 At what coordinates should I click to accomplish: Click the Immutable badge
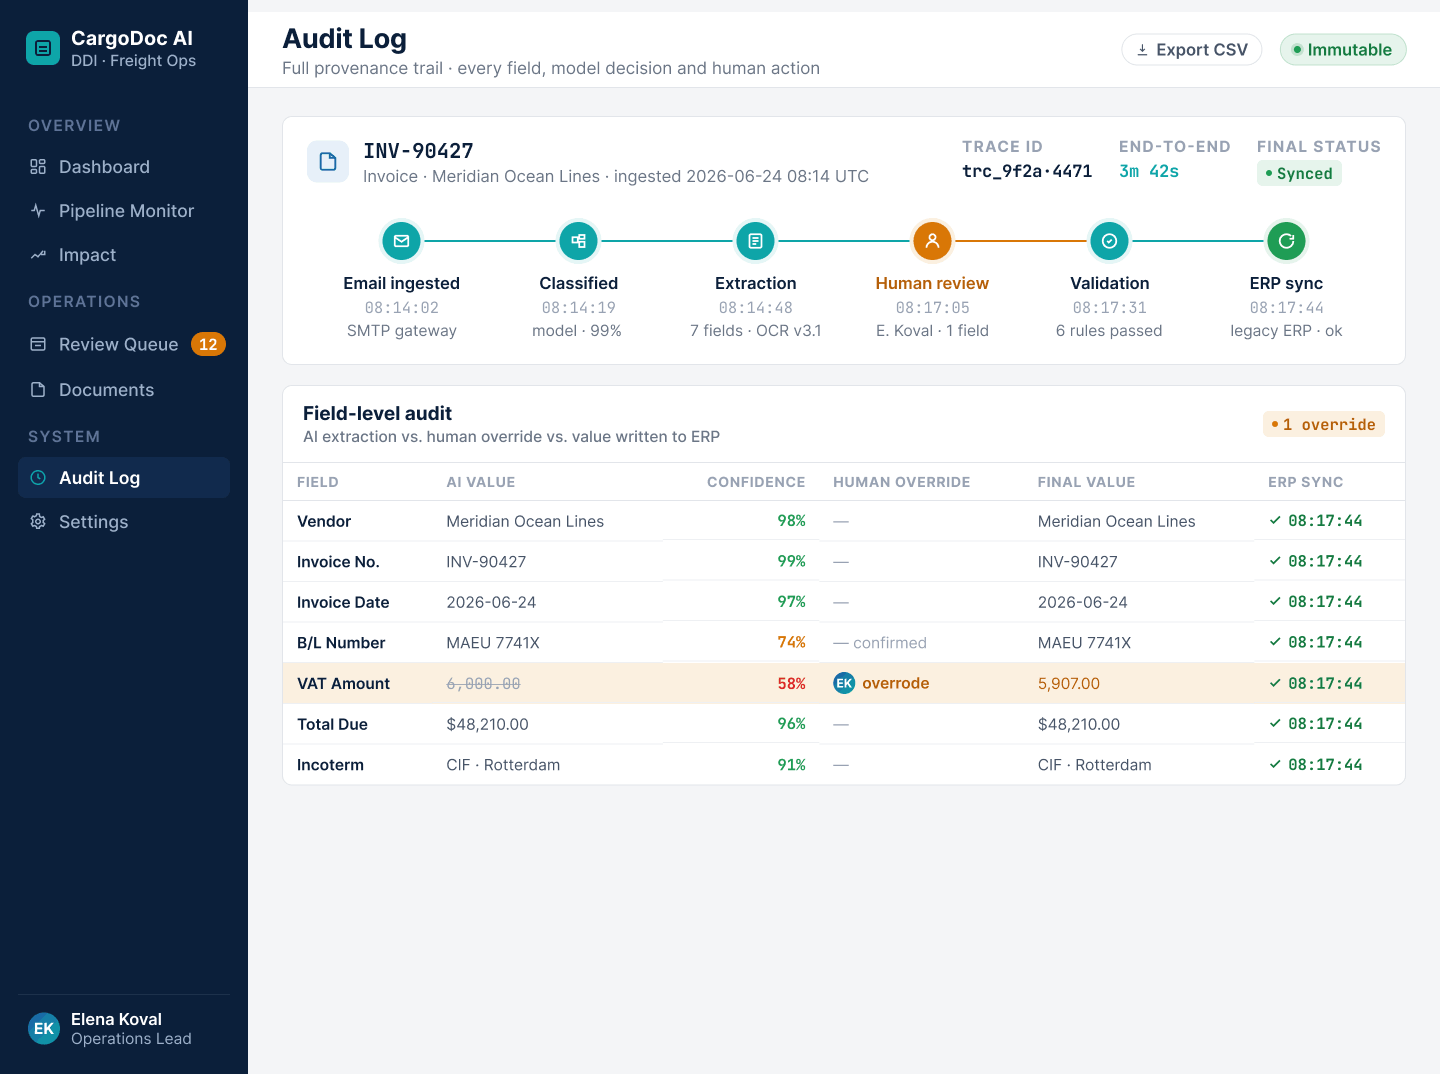click(x=1343, y=50)
